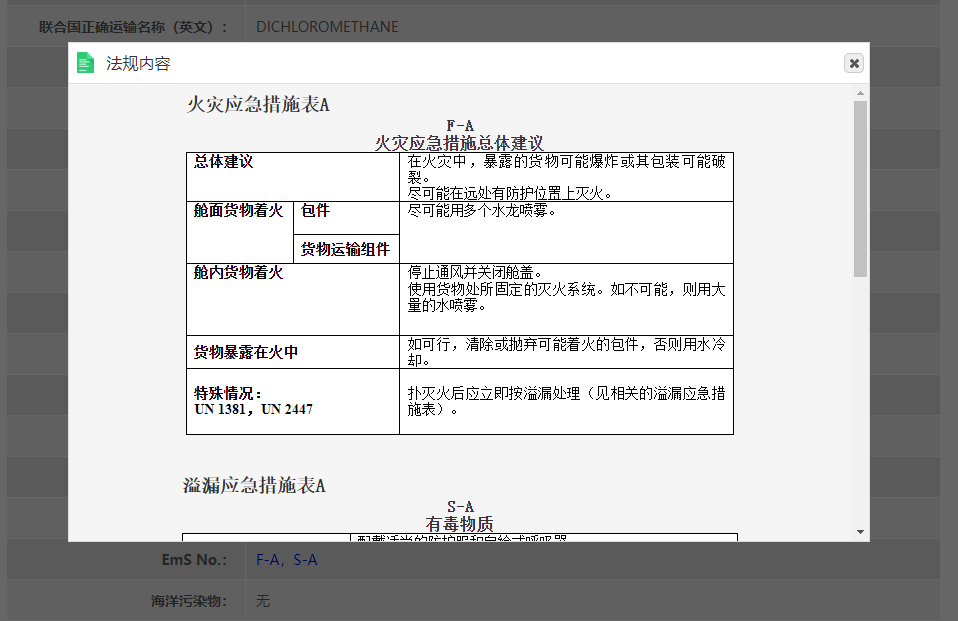
Task: Click heading 火灾应急措施表A
Action: click(258, 105)
